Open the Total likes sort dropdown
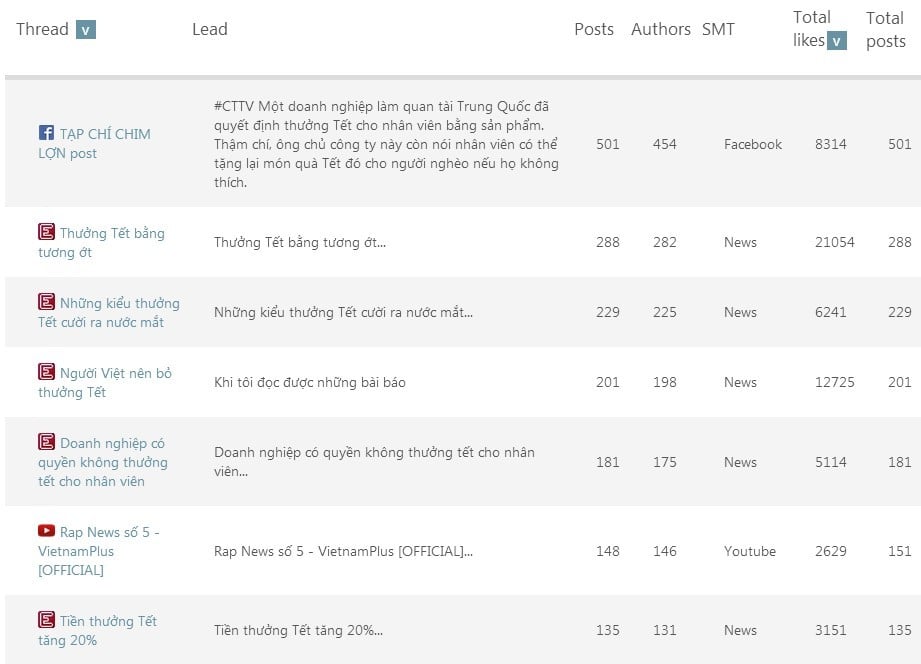This screenshot has height=664, width=921. coord(836,41)
